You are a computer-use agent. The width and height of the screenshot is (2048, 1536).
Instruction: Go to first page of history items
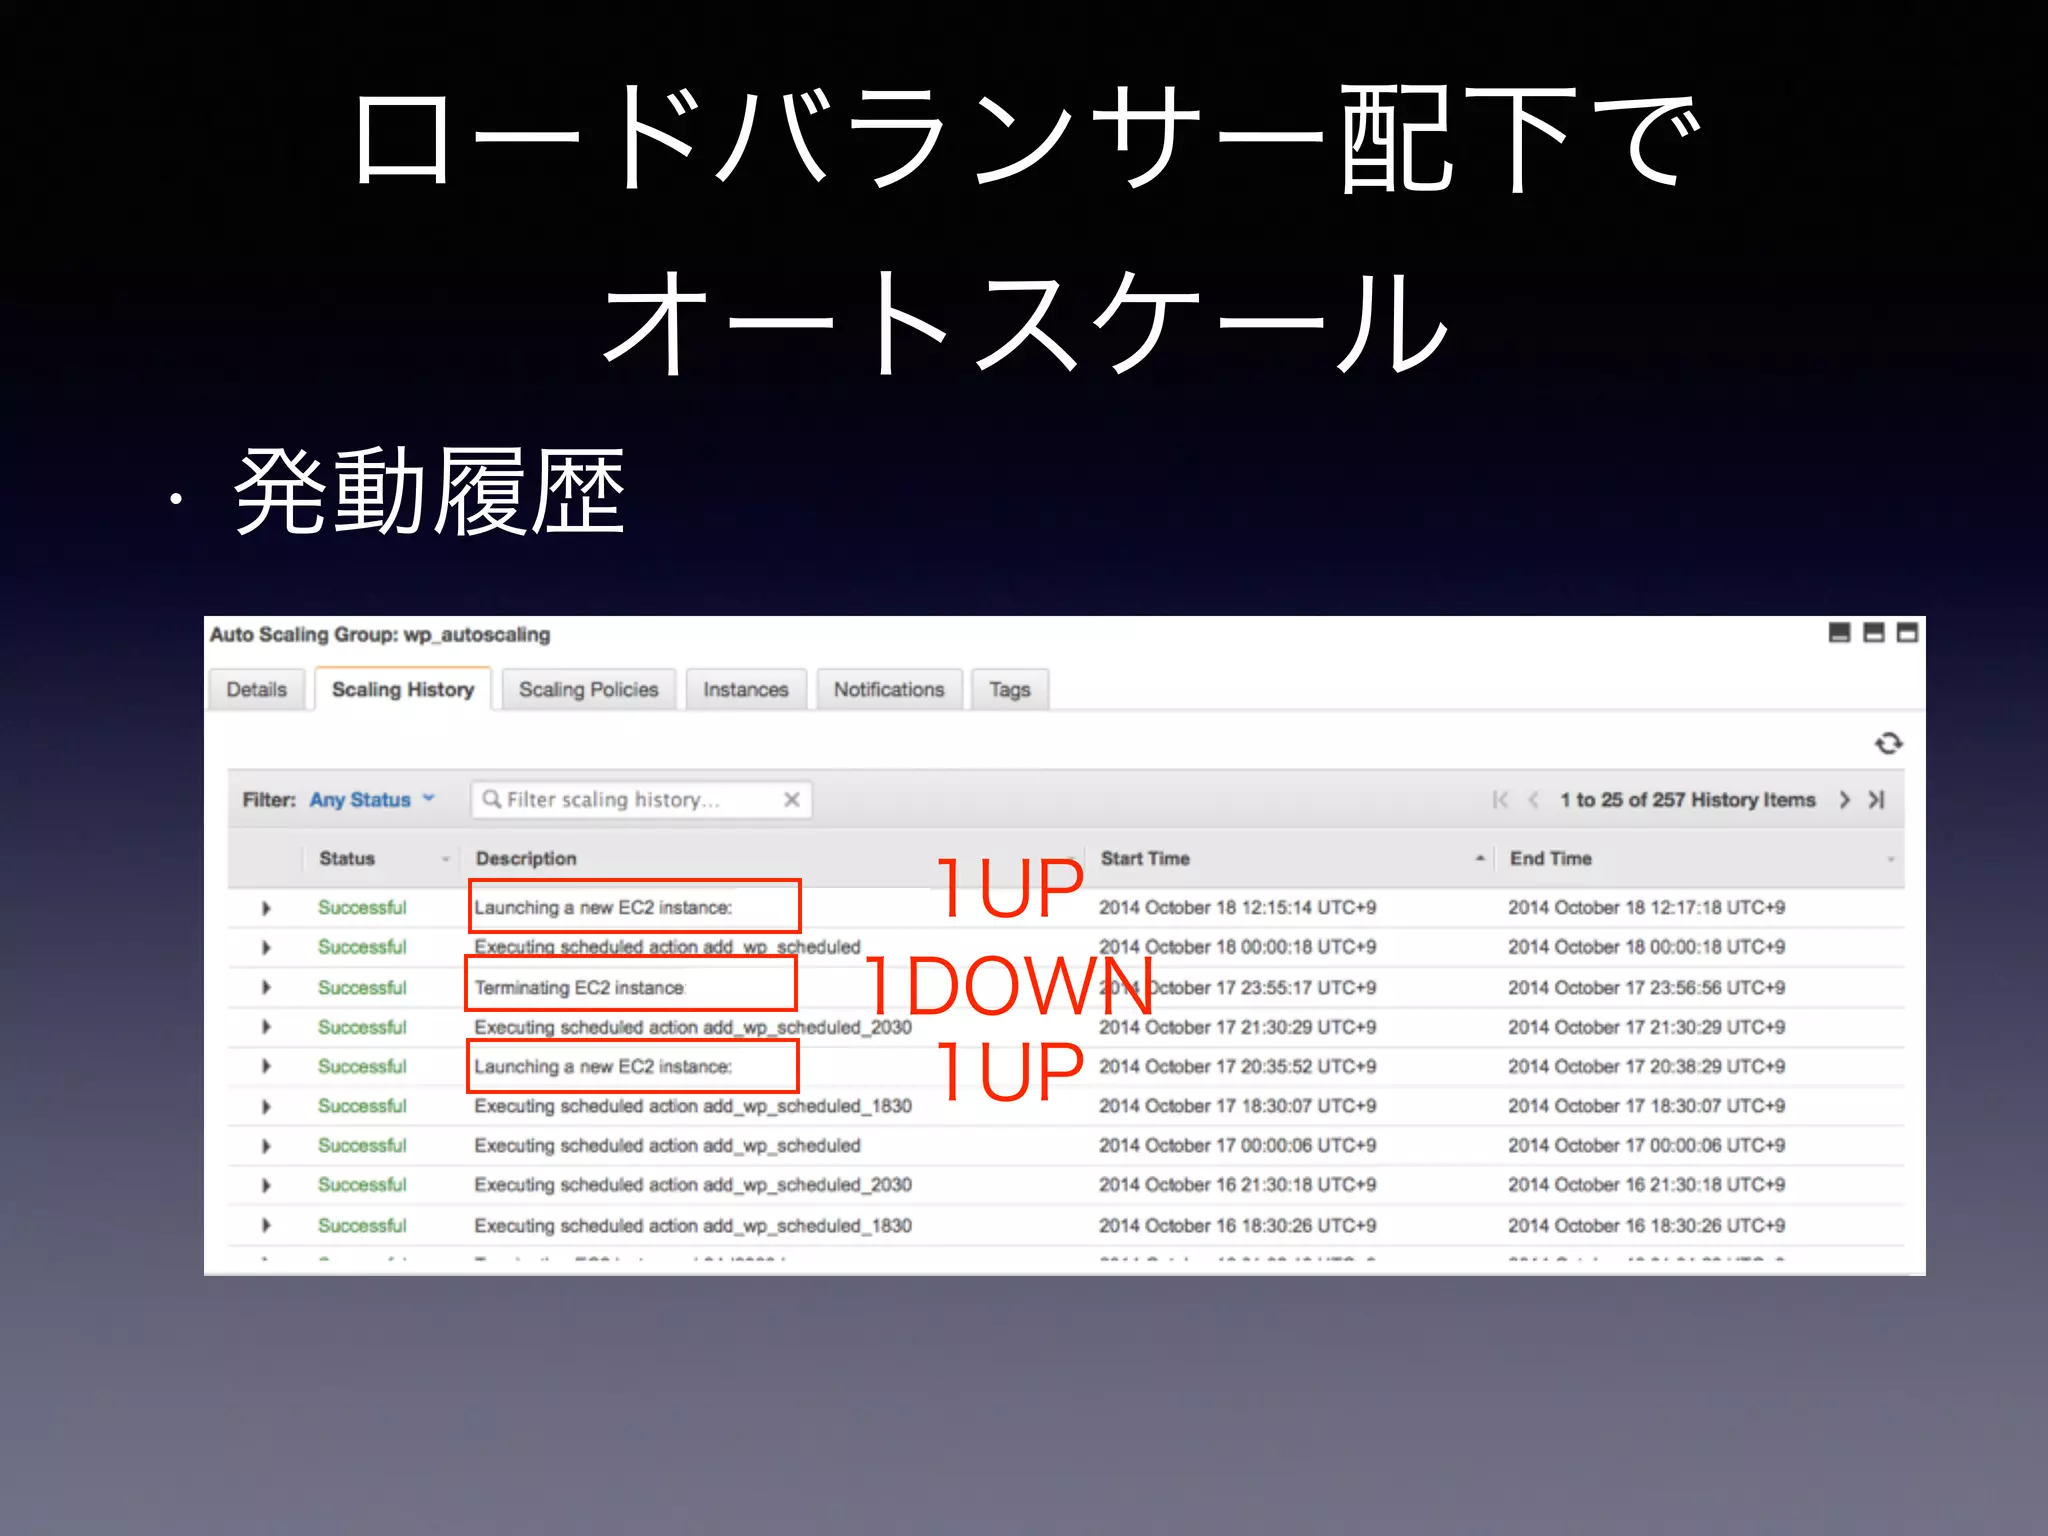point(1499,799)
